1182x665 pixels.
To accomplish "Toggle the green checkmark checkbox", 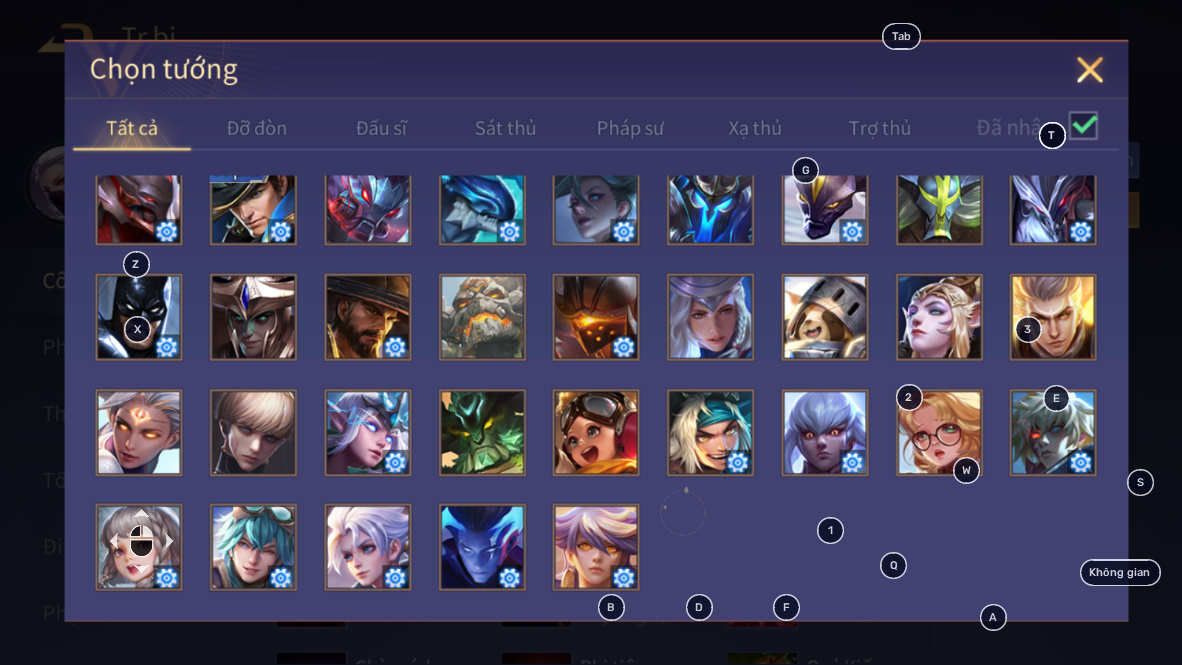I will 1083,126.
